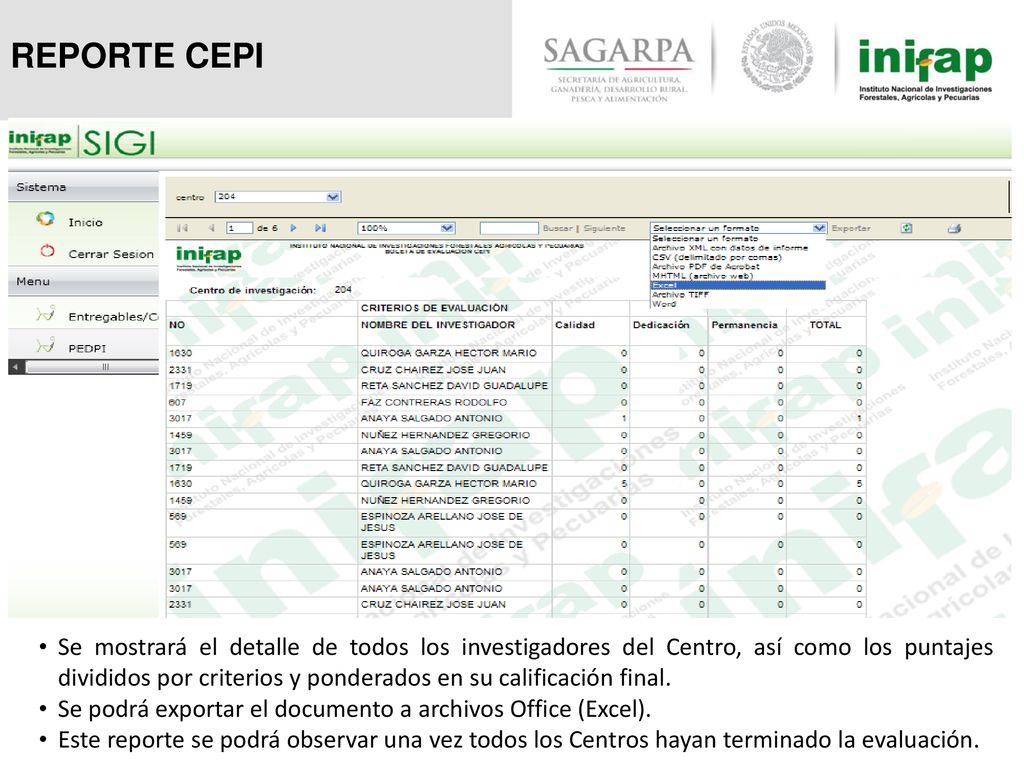Click the Cerrar Sesion power icon
Image resolution: width=1024 pixels, height=768 pixels.
pos(47,251)
